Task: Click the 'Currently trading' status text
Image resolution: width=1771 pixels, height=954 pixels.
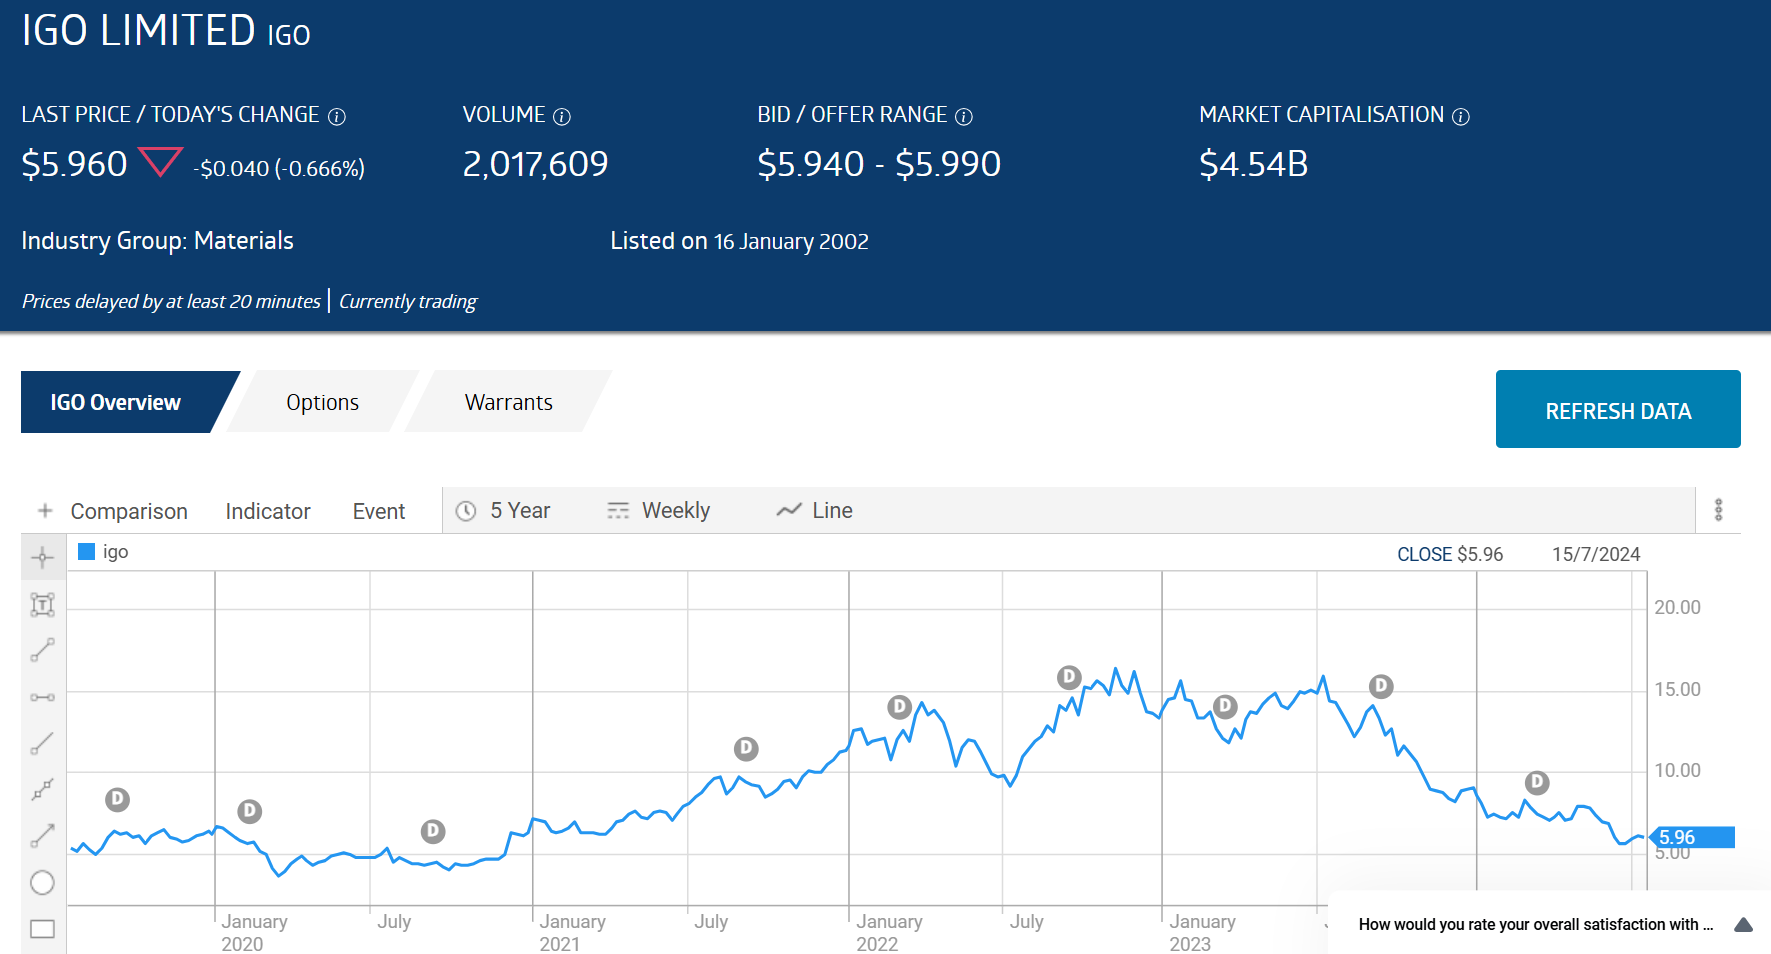Action: tap(408, 301)
